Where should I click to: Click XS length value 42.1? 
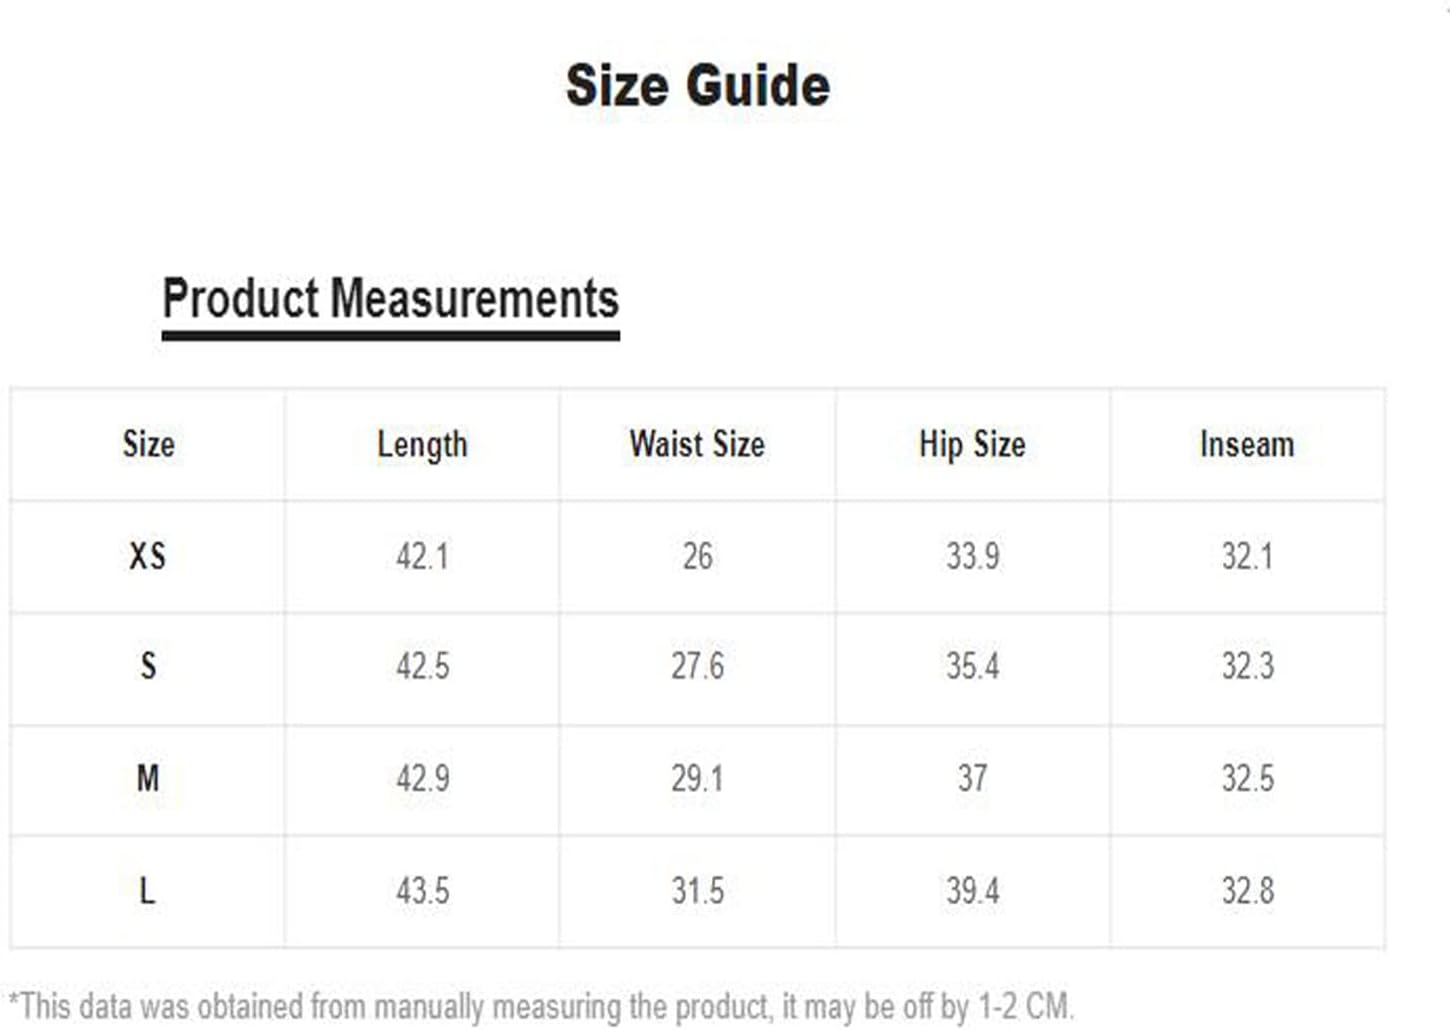[x=422, y=556]
